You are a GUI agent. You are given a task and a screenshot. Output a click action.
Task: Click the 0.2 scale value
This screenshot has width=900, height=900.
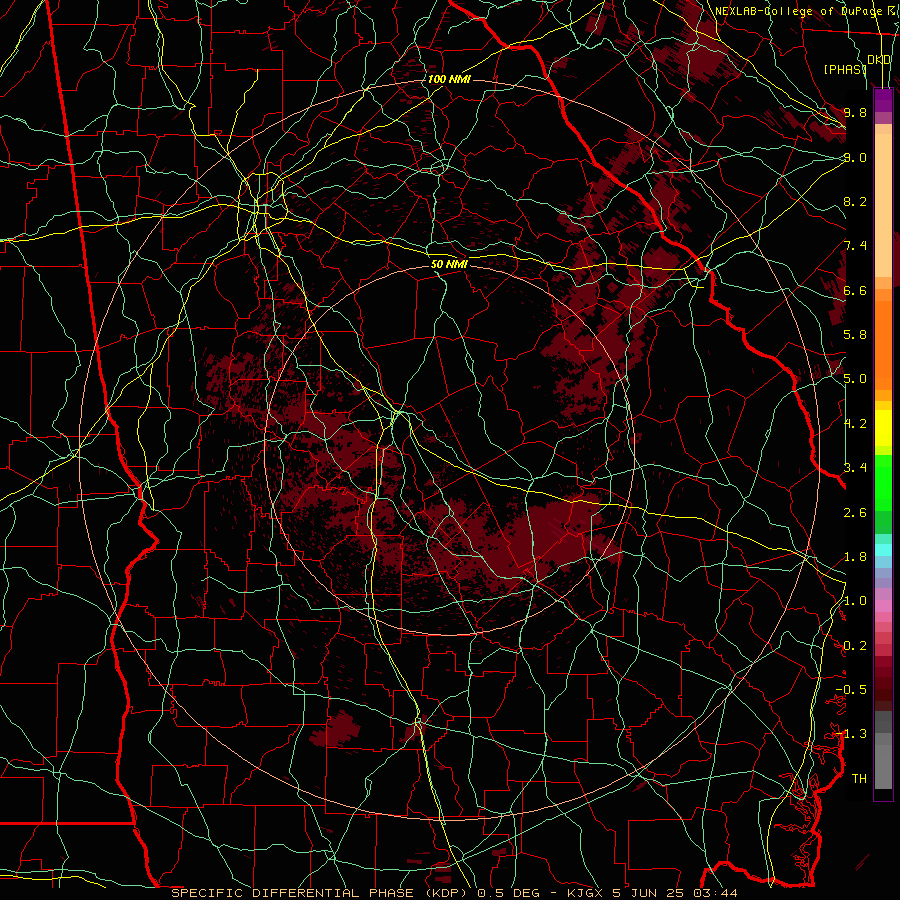[x=855, y=646]
